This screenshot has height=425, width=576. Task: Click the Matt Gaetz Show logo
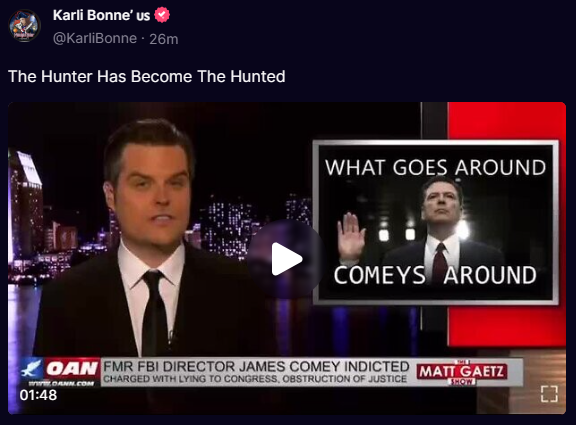pyautogui.click(x=462, y=372)
